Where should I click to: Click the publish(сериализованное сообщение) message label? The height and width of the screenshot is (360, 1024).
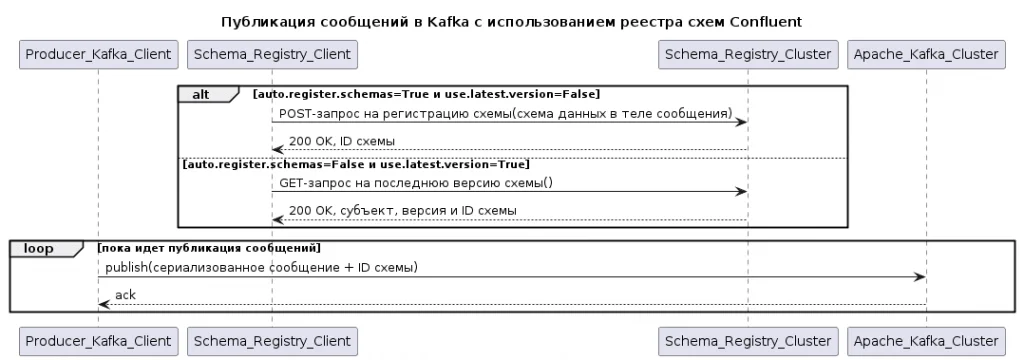pyautogui.click(x=261, y=267)
